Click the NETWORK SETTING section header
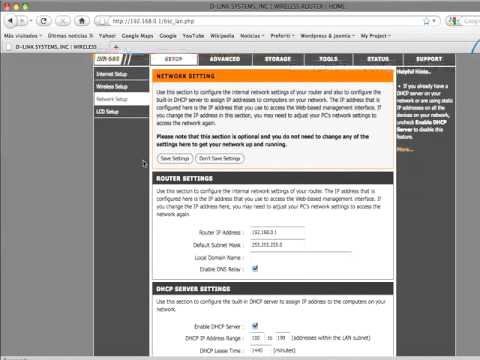 tap(273, 76)
